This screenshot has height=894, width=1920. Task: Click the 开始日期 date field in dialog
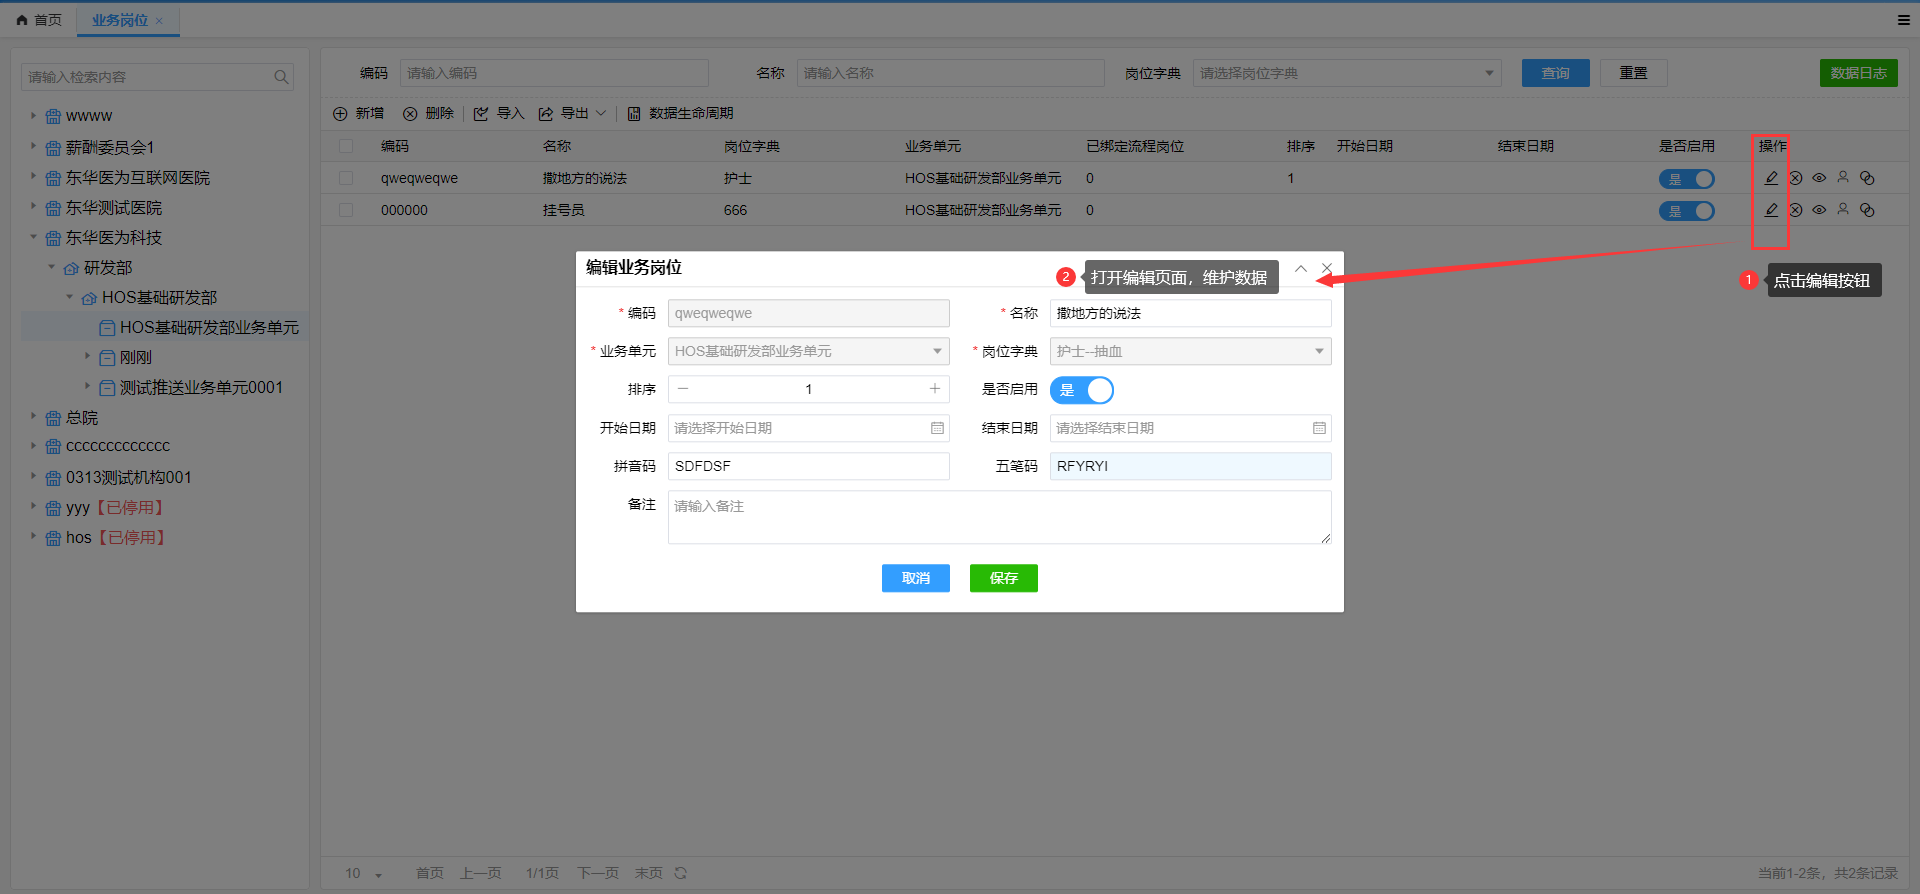click(x=808, y=428)
